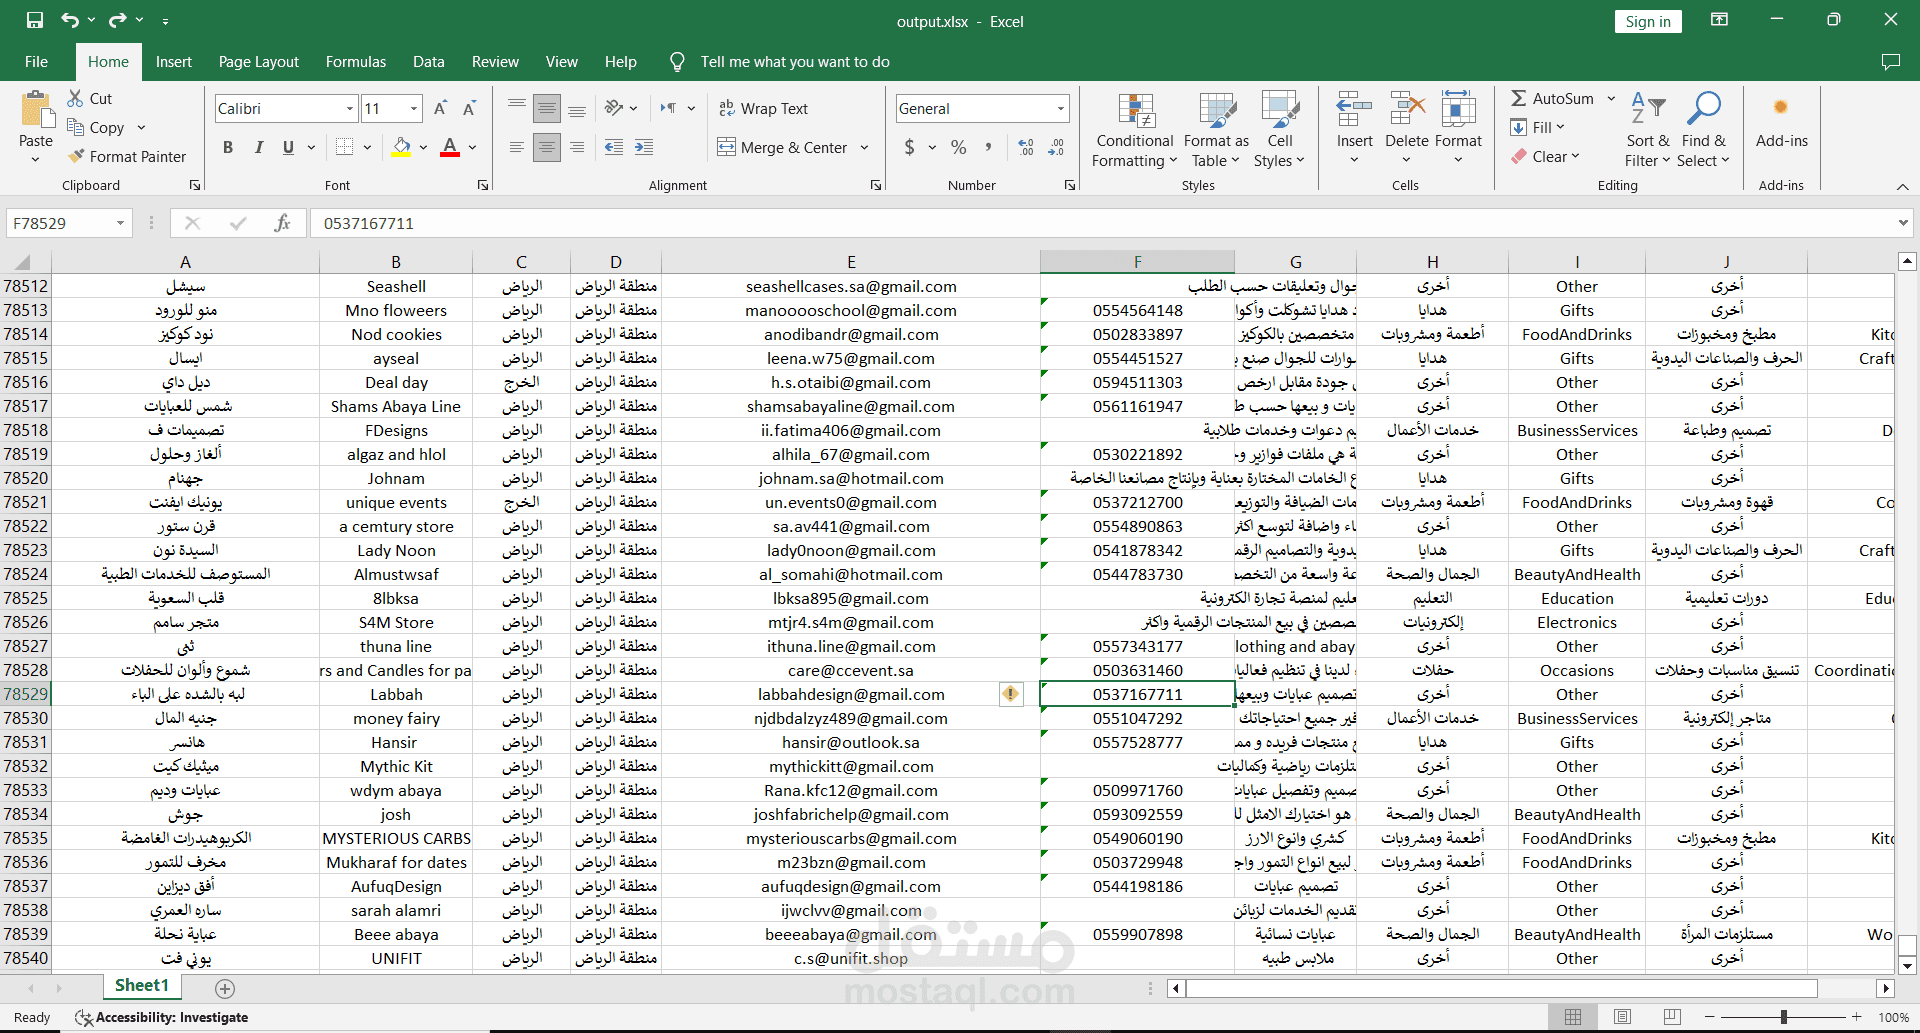
Task: Open Sort & Filter options
Action: (1648, 130)
